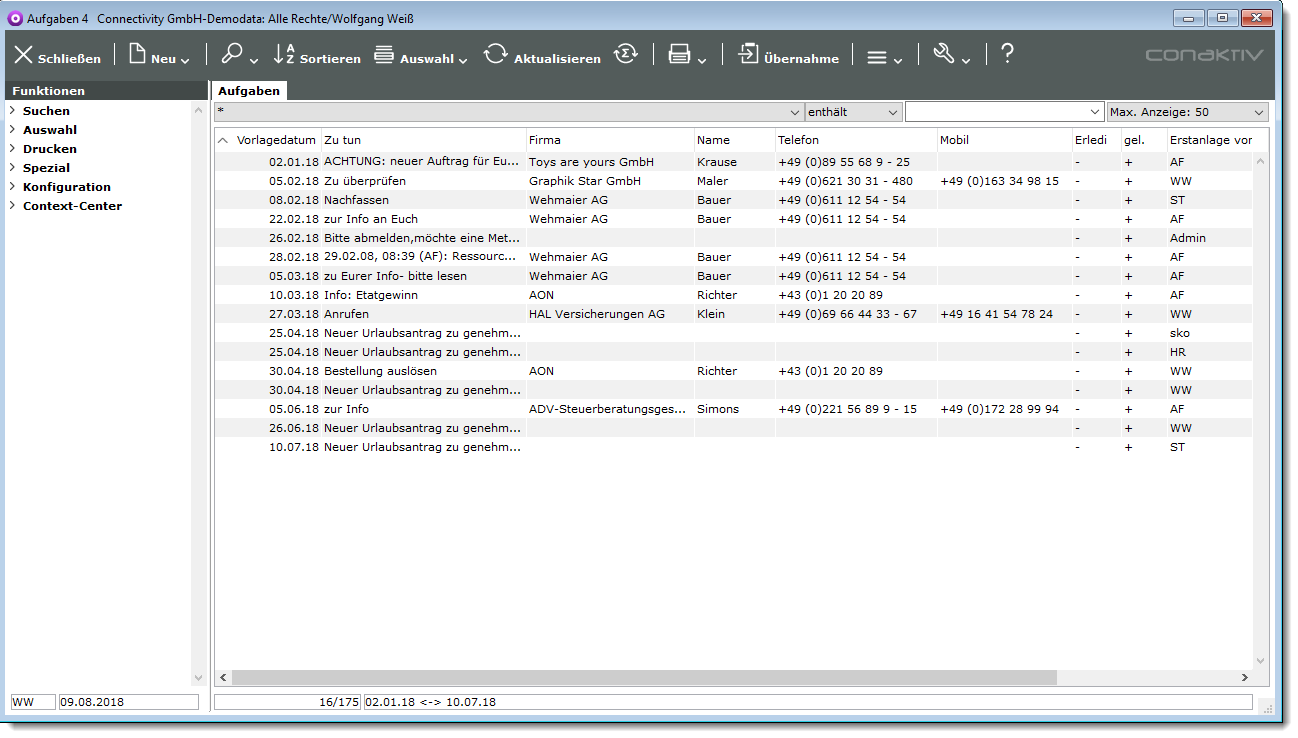This screenshot has width=1298, height=738.
Task: Click the Schließen close icon in toolbar
Action: click(x=24, y=55)
